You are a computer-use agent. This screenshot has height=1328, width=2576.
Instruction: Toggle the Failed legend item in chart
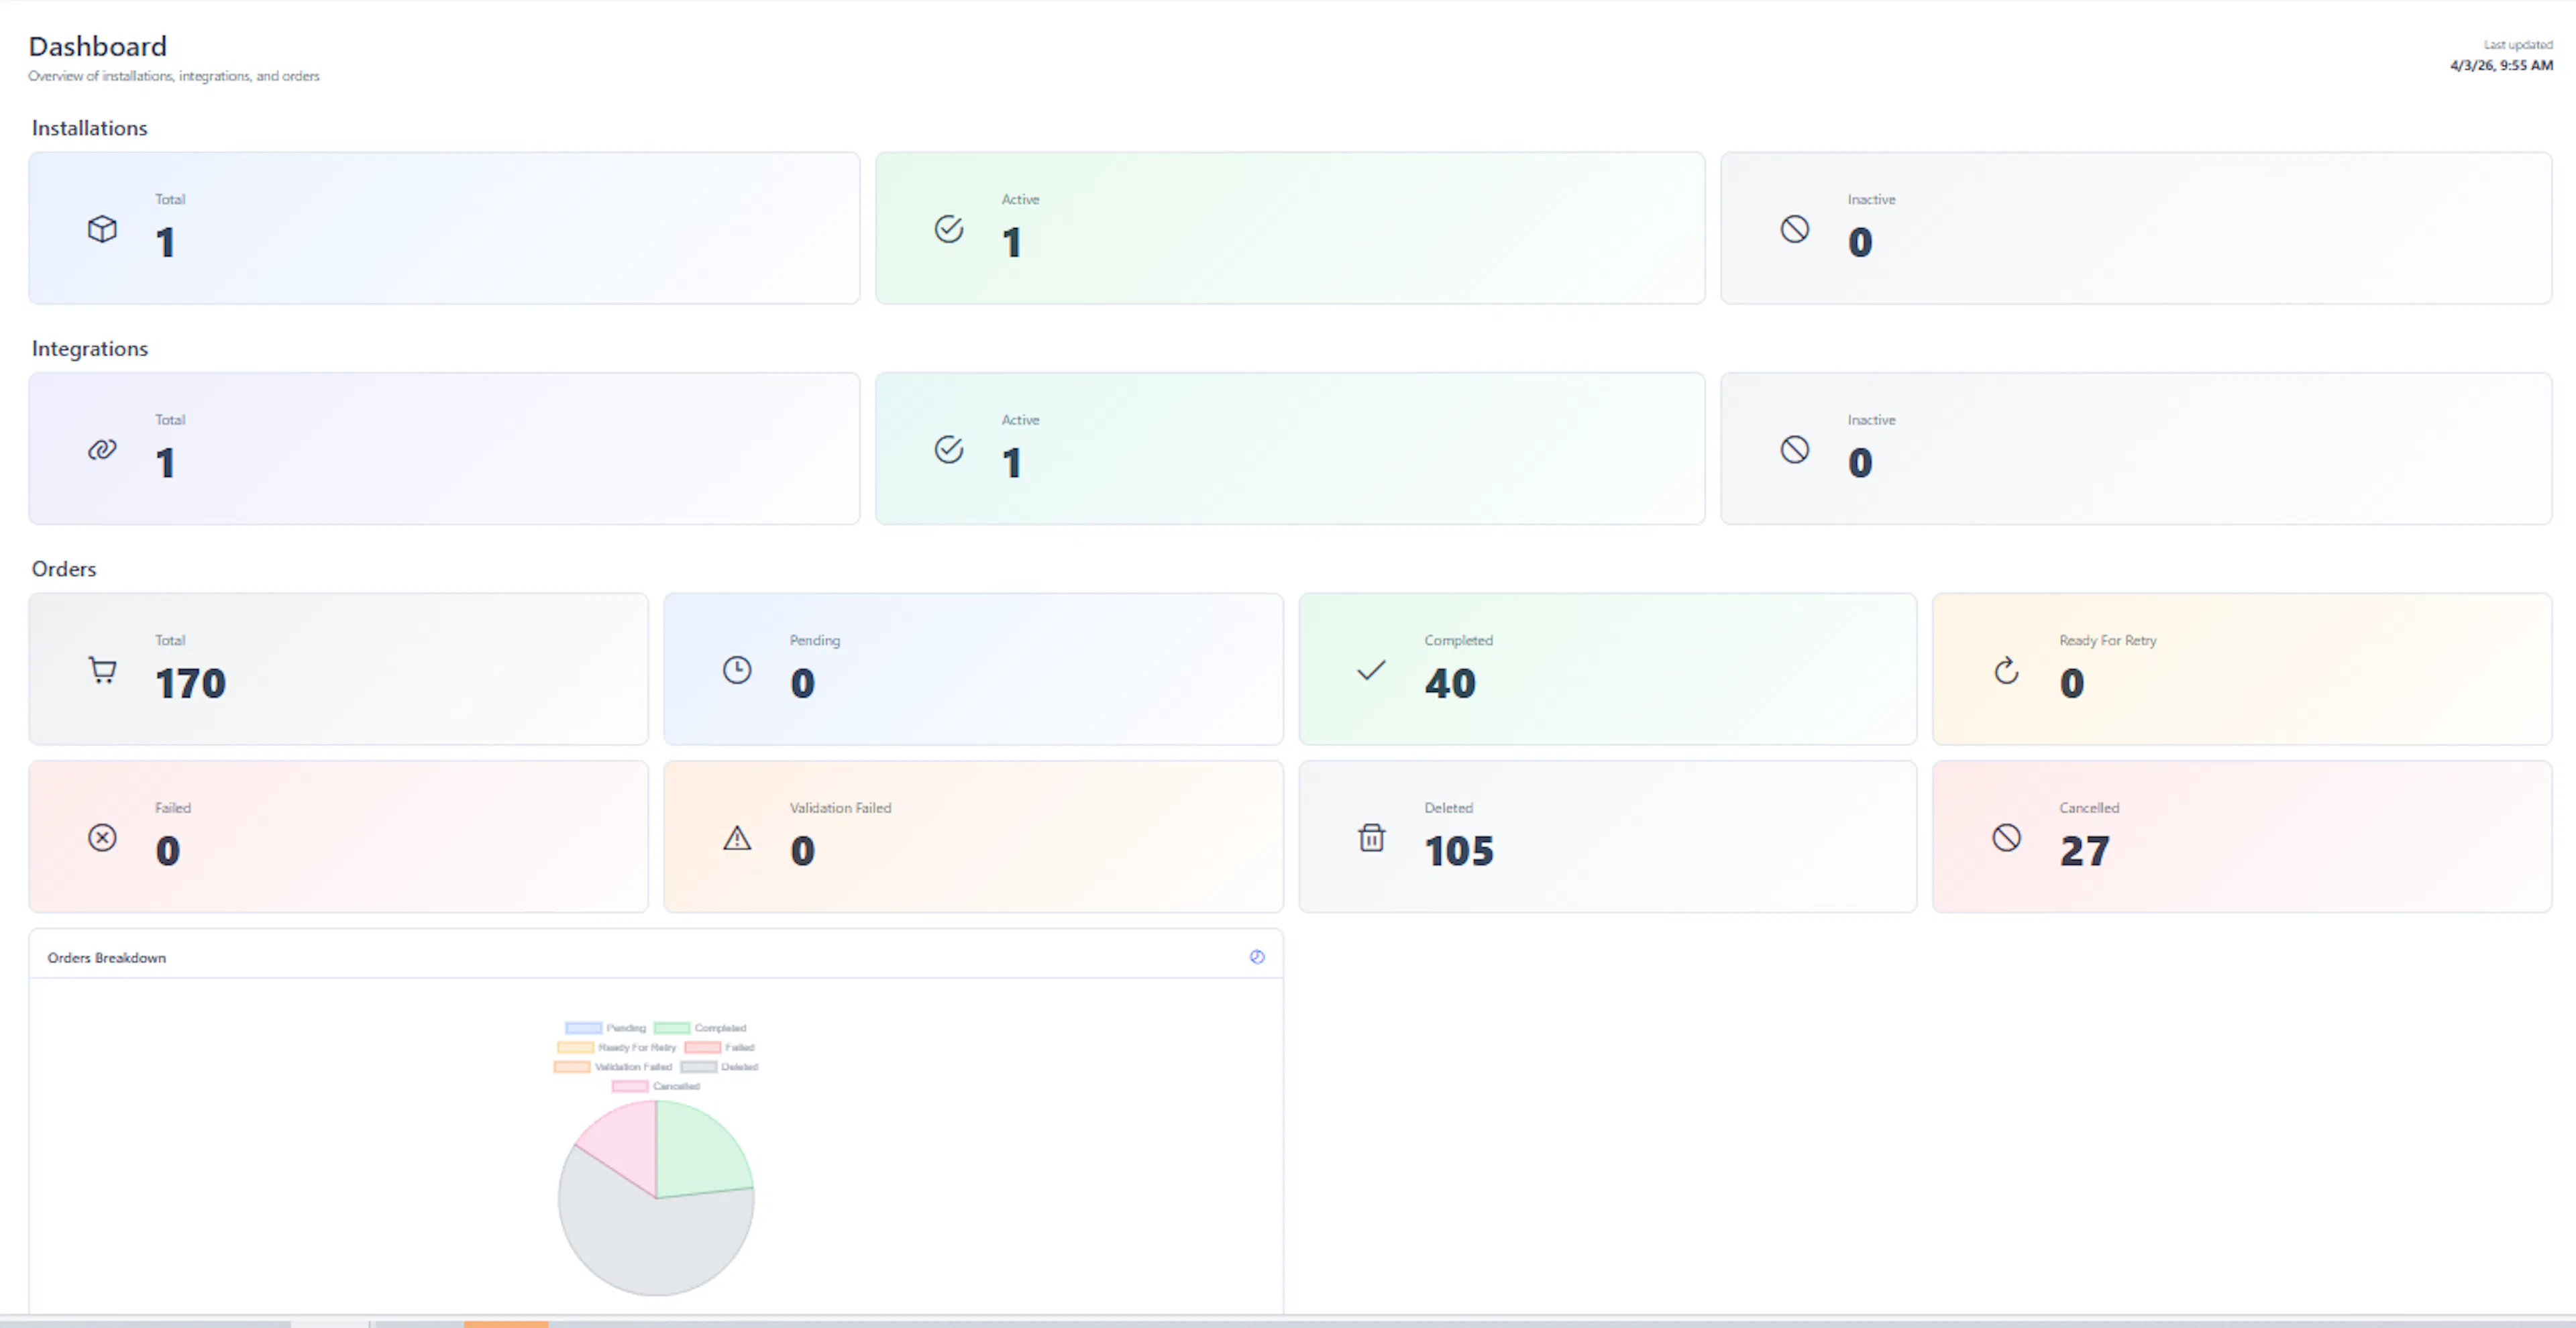pos(719,1047)
